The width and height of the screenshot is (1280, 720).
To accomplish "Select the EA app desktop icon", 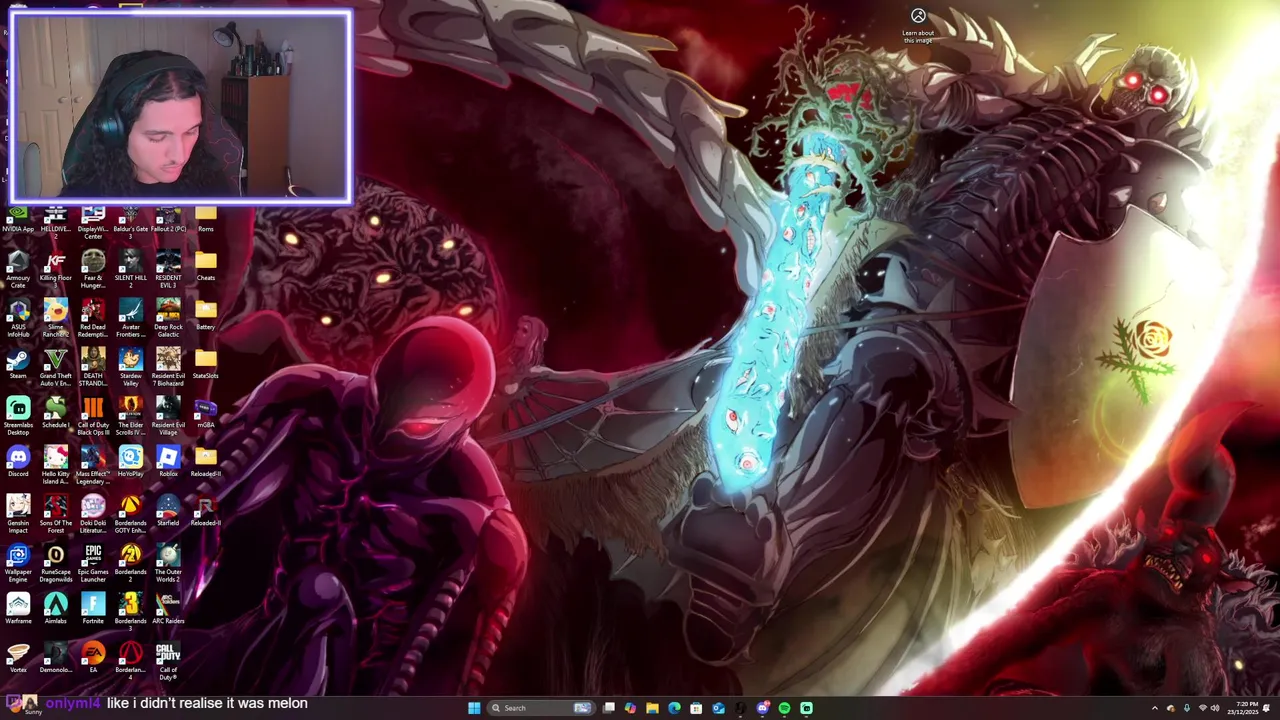I will 93,659.
